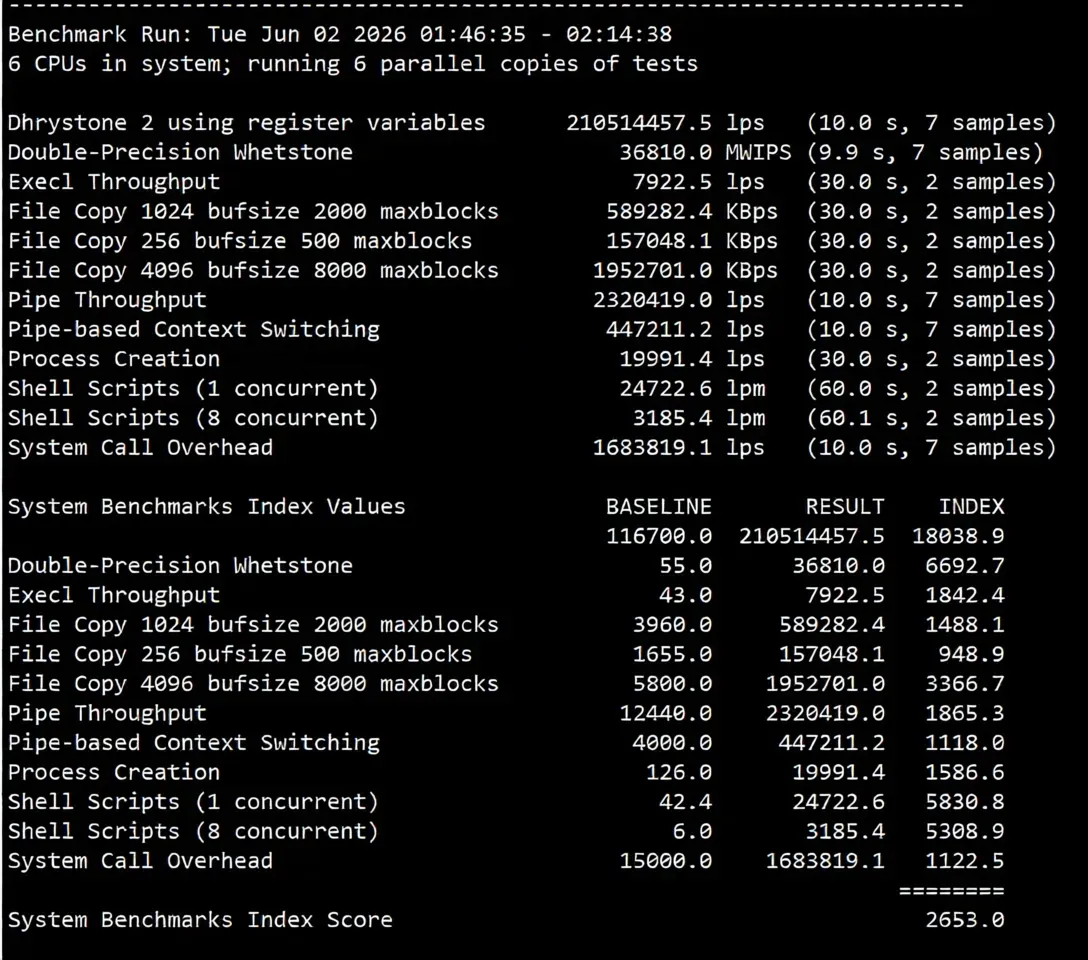The width and height of the screenshot is (1088, 960).
Task: Select Whetstone index value 6692.7
Action: click(x=964, y=565)
